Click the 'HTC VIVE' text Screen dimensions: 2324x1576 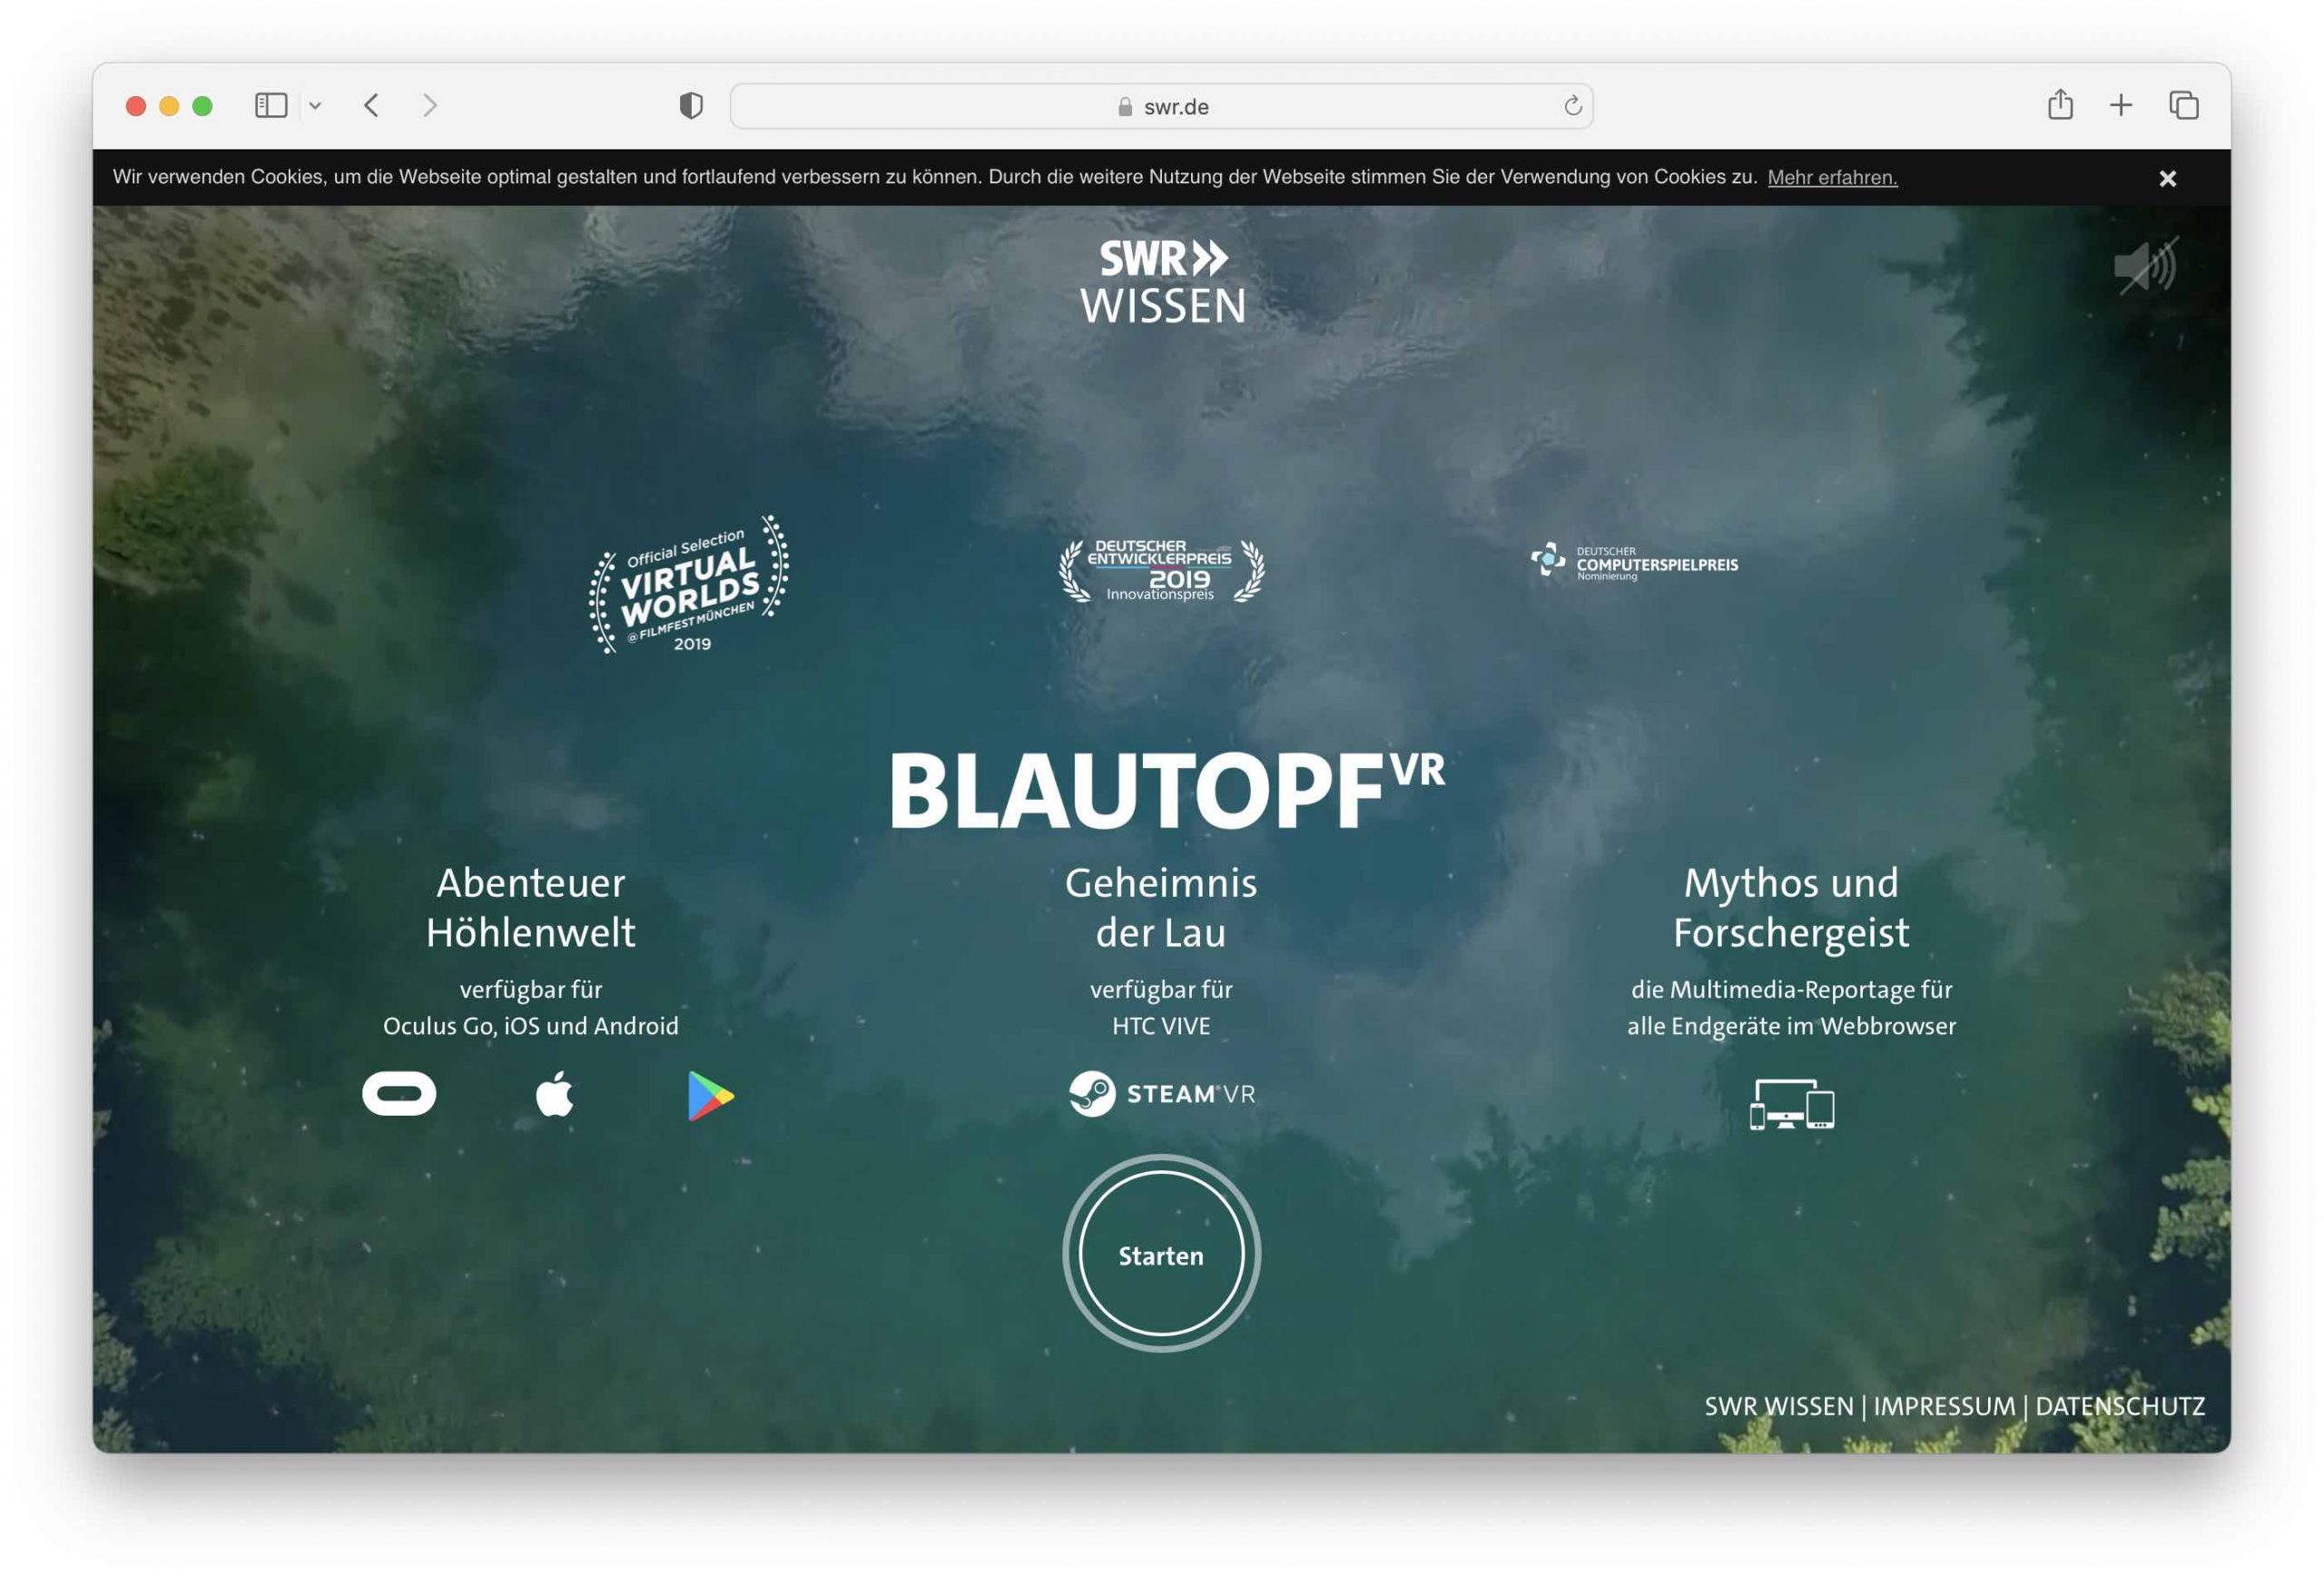(1161, 1026)
